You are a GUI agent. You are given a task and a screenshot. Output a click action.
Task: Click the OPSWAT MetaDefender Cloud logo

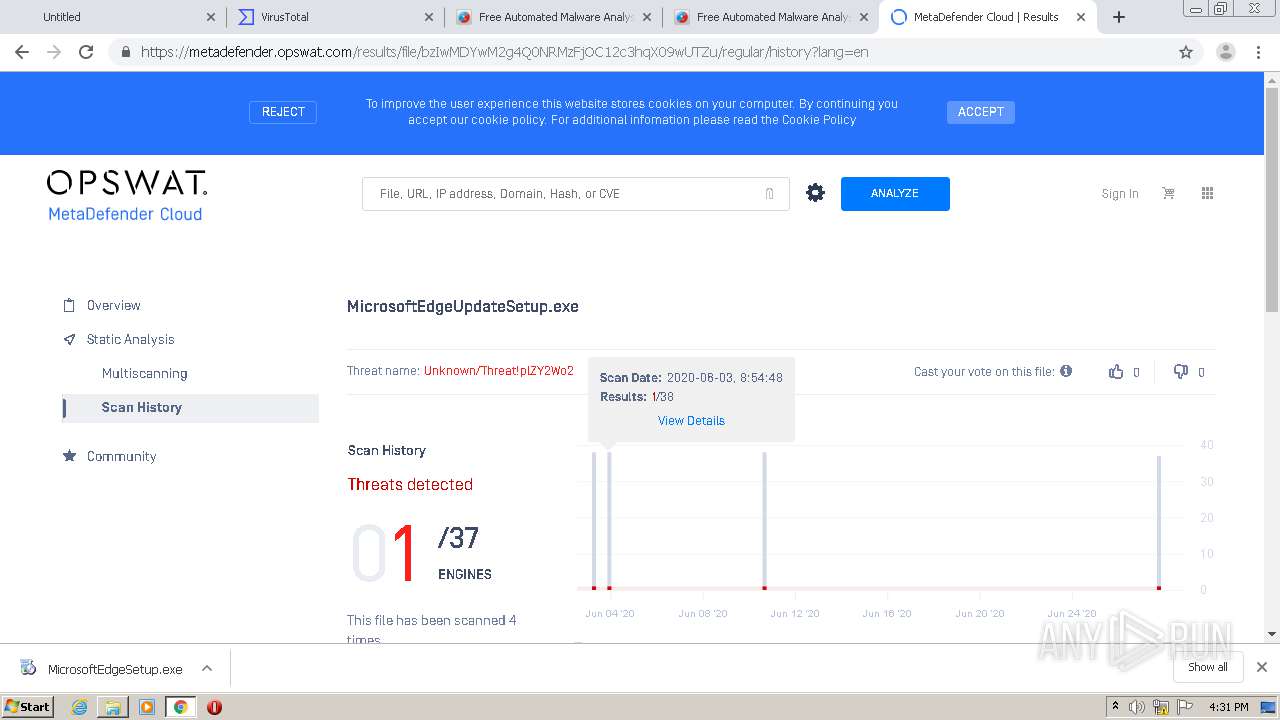tap(126, 195)
